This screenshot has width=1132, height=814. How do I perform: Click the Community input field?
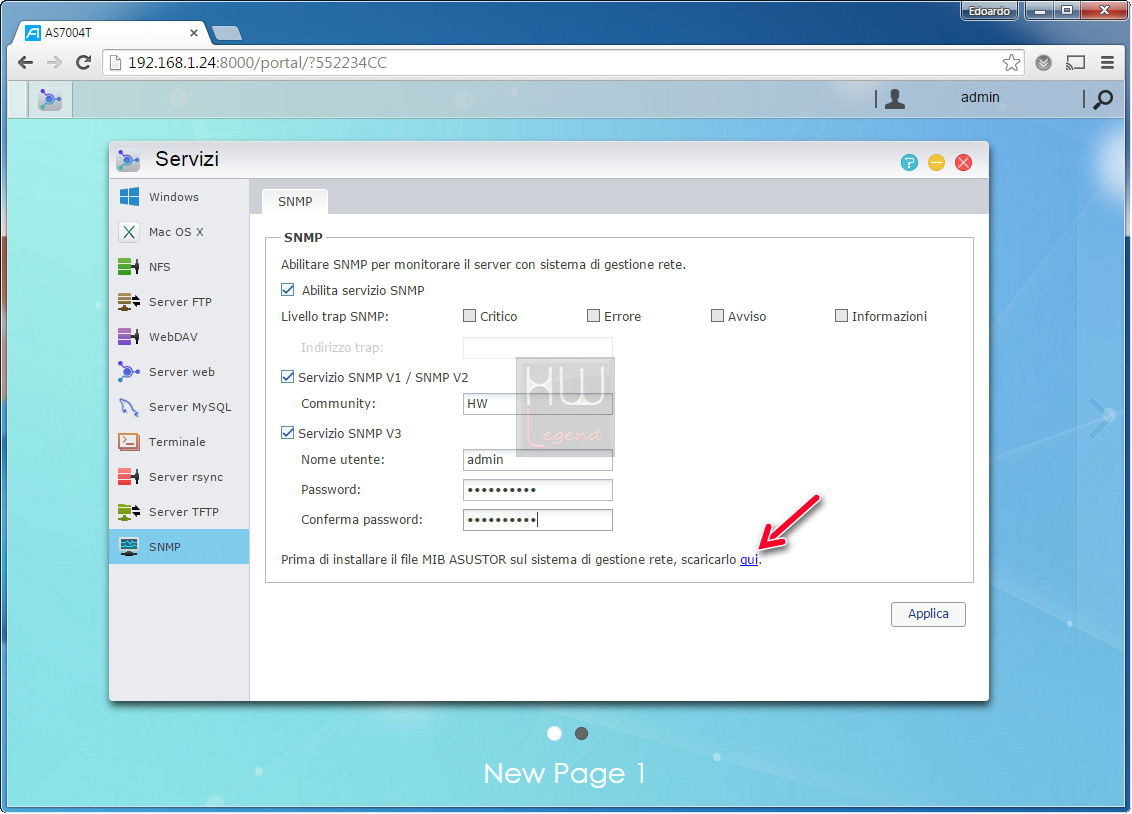(537, 403)
